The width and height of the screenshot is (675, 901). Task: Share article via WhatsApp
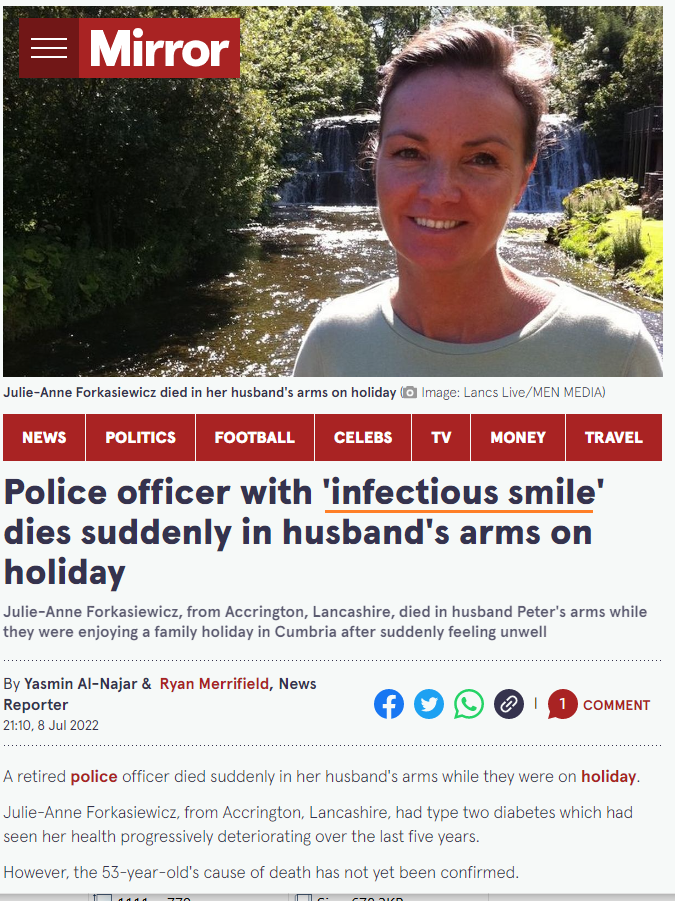click(469, 704)
